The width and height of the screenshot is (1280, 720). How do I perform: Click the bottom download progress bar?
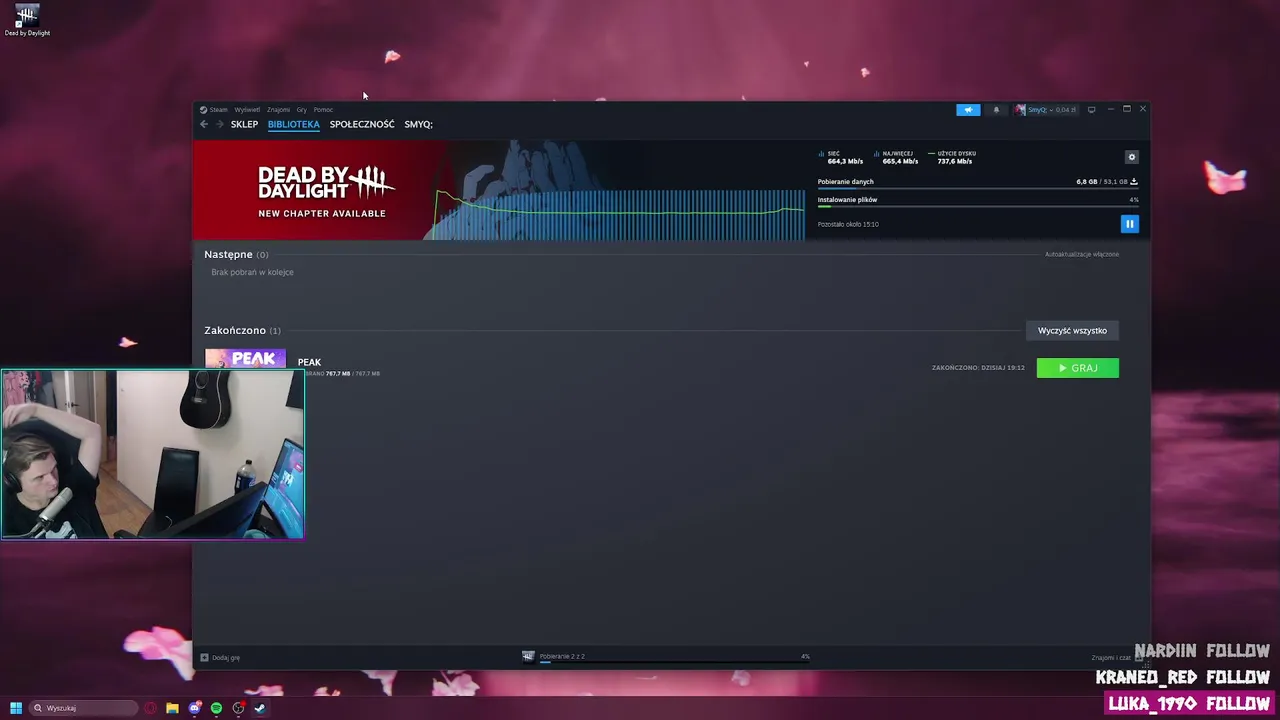click(675, 662)
